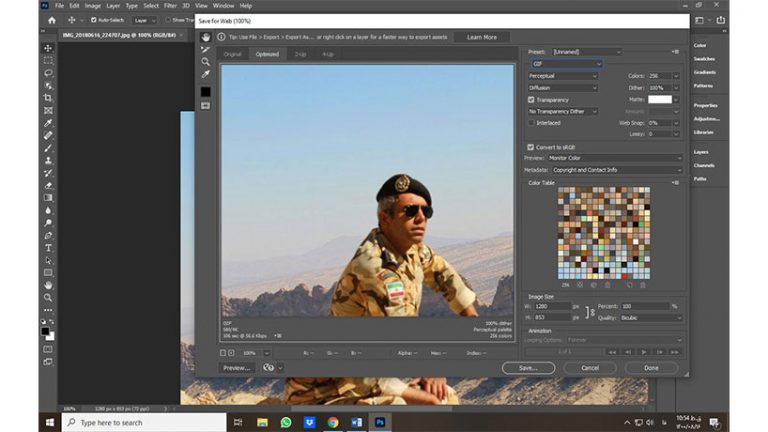Select the Lasso tool
Image resolution: width=768 pixels, height=432 pixels.
point(48,73)
